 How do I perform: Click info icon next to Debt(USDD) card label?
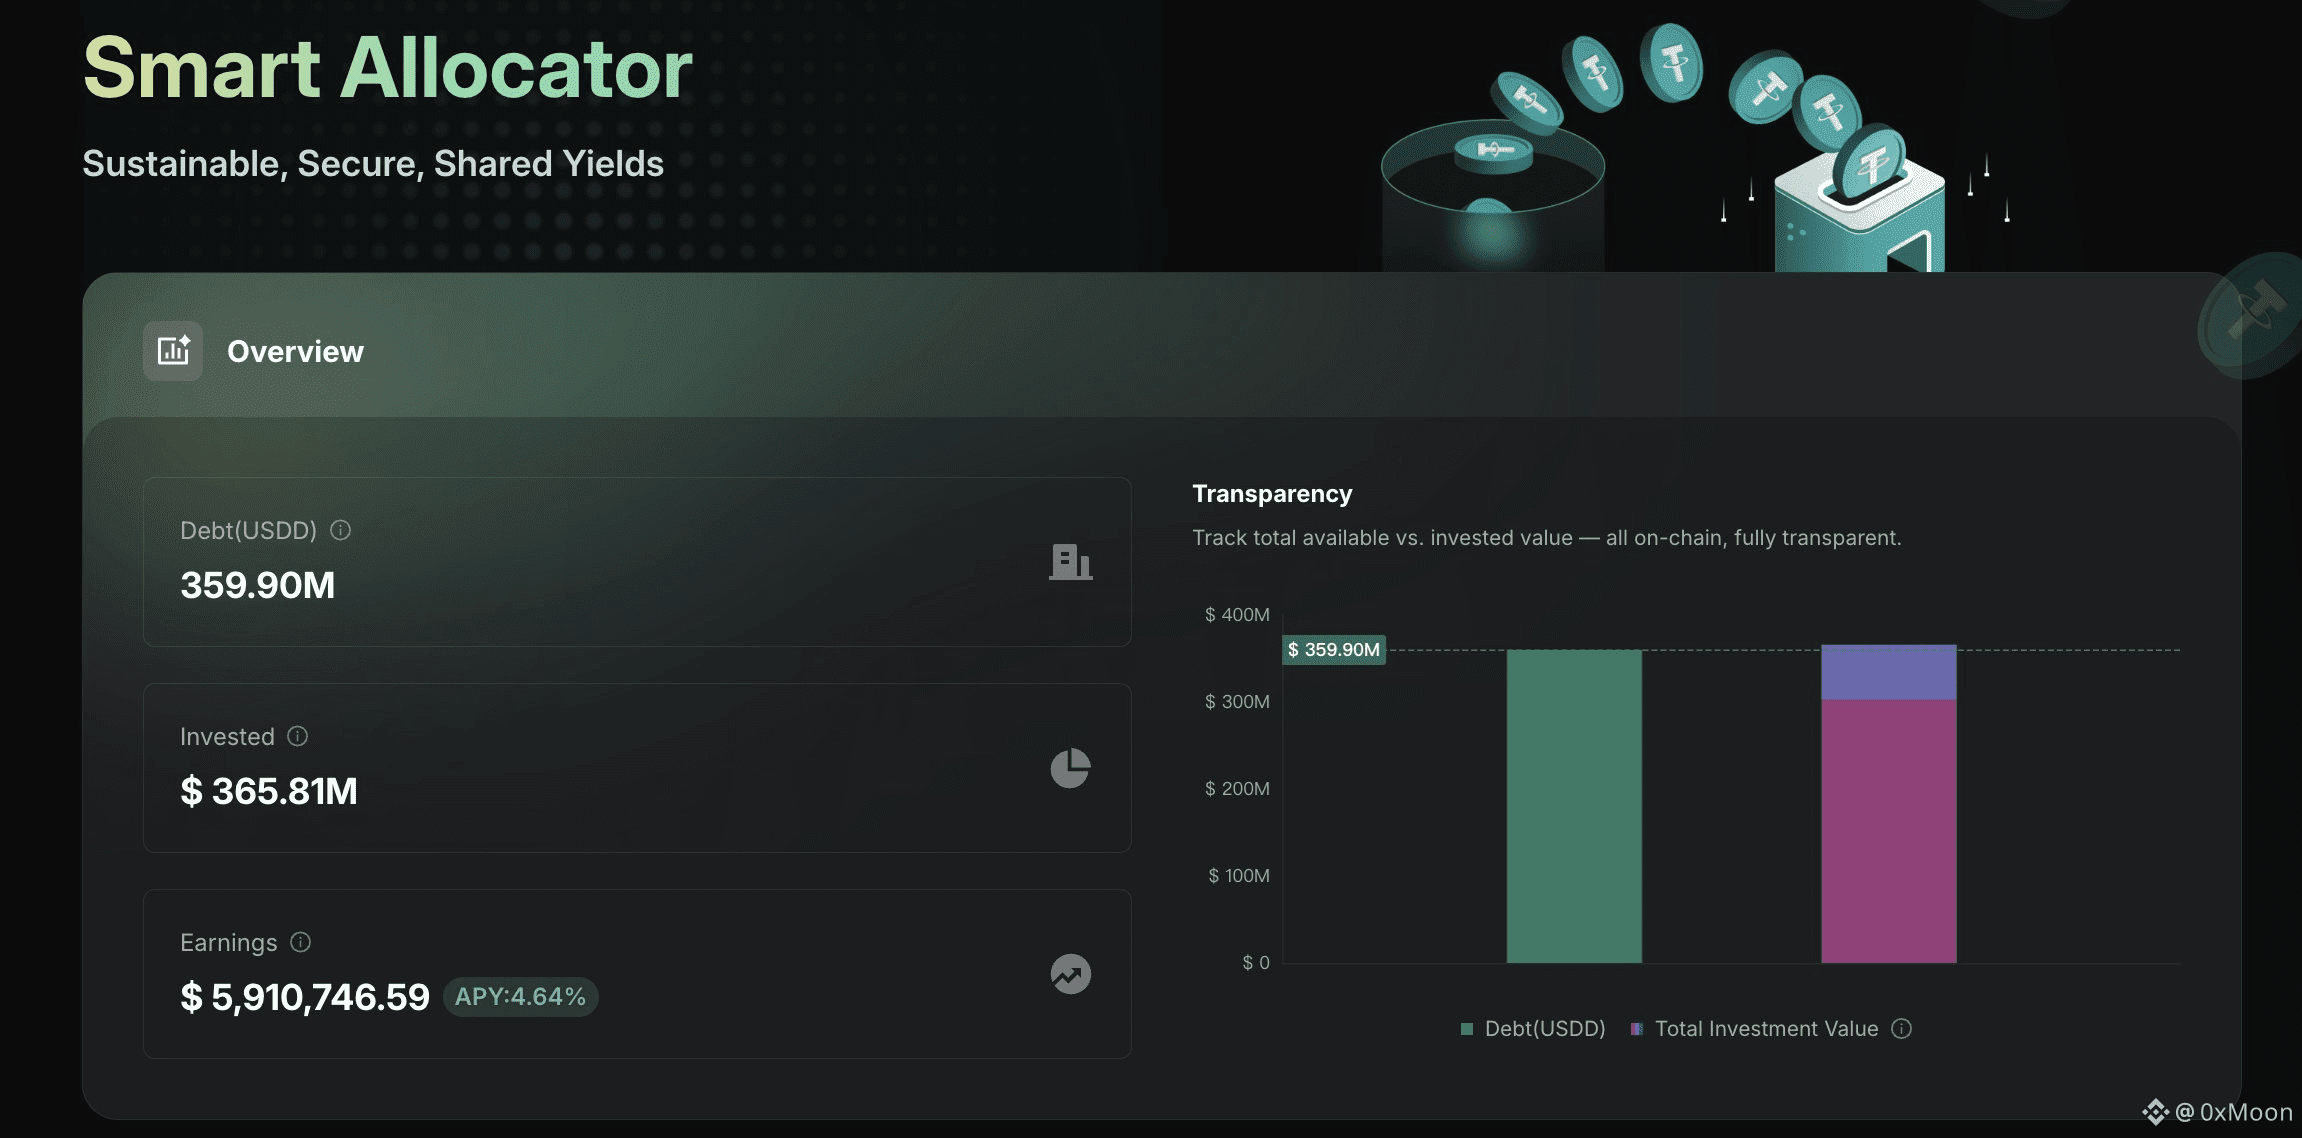point(340,530)
